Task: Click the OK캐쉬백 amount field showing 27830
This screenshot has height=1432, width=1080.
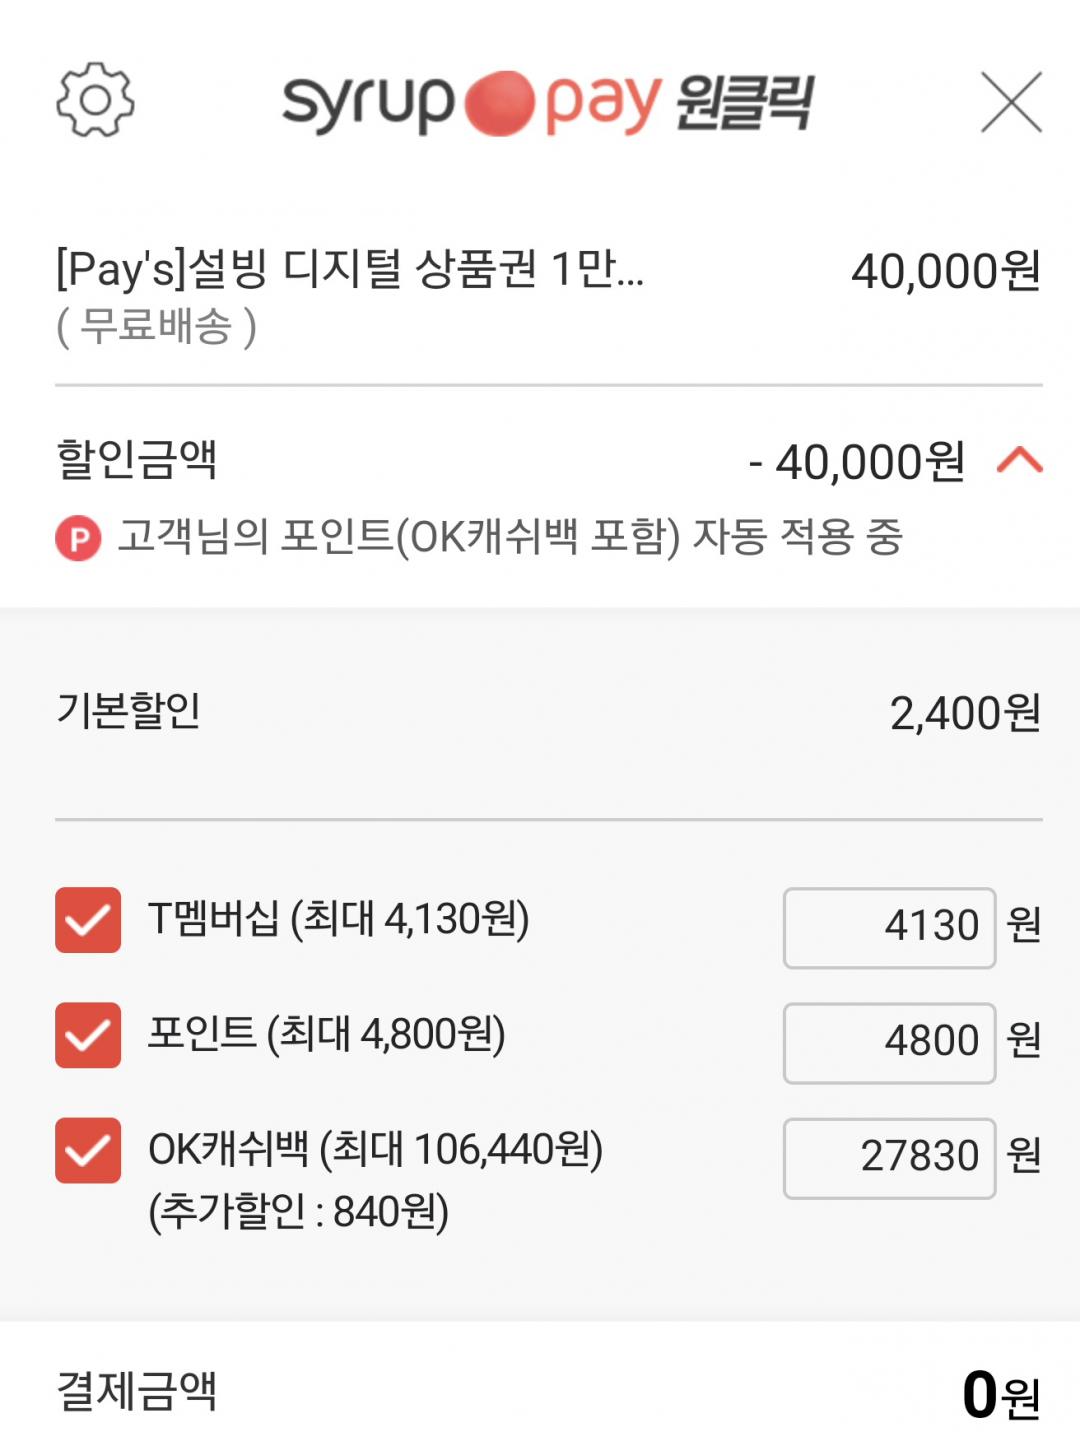Action: coord(889,1157)
